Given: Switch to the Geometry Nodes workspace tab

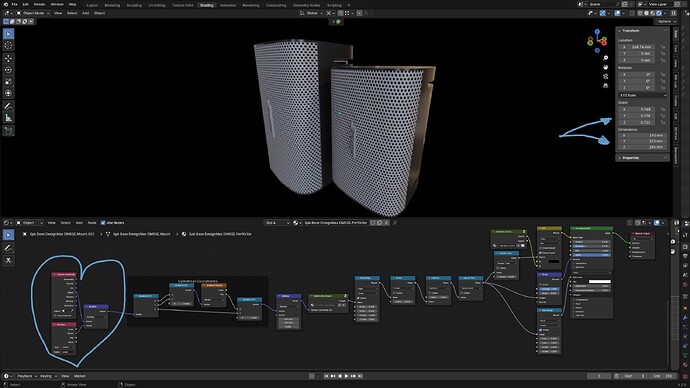Looking at the screenshot, I should coord(306,5).
